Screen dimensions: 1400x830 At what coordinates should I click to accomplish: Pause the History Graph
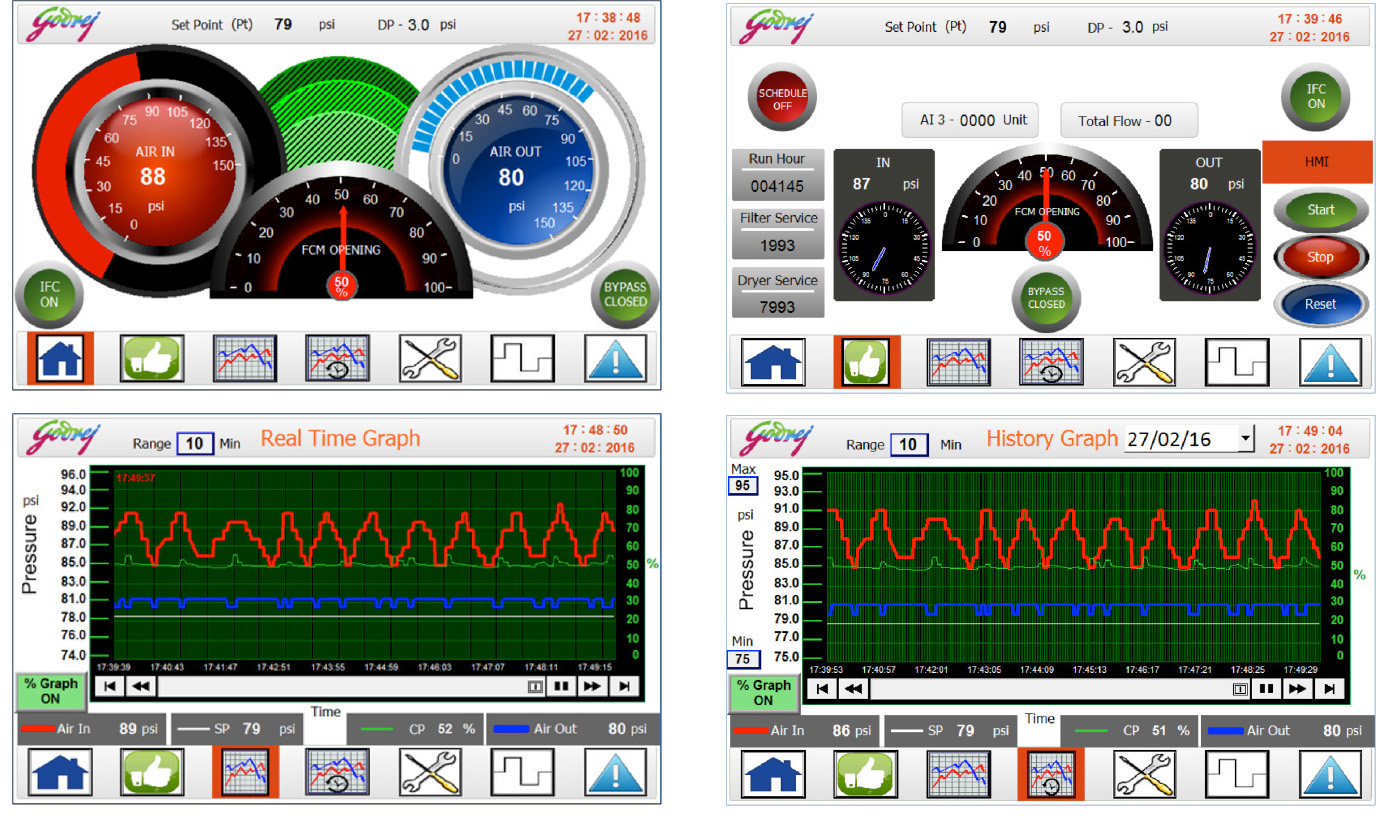(x=1266, y=688)
